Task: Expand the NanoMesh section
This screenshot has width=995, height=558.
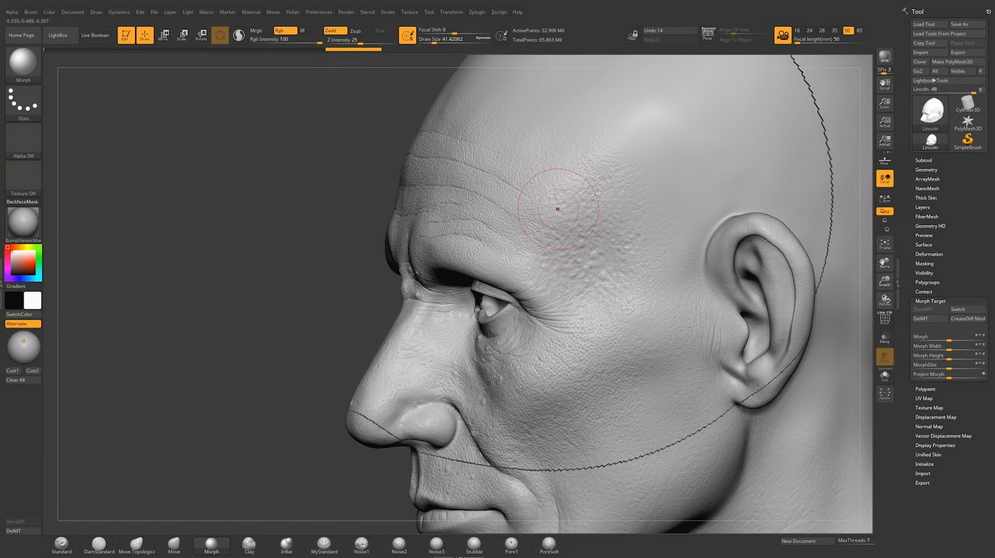Action: click(927, 189)
